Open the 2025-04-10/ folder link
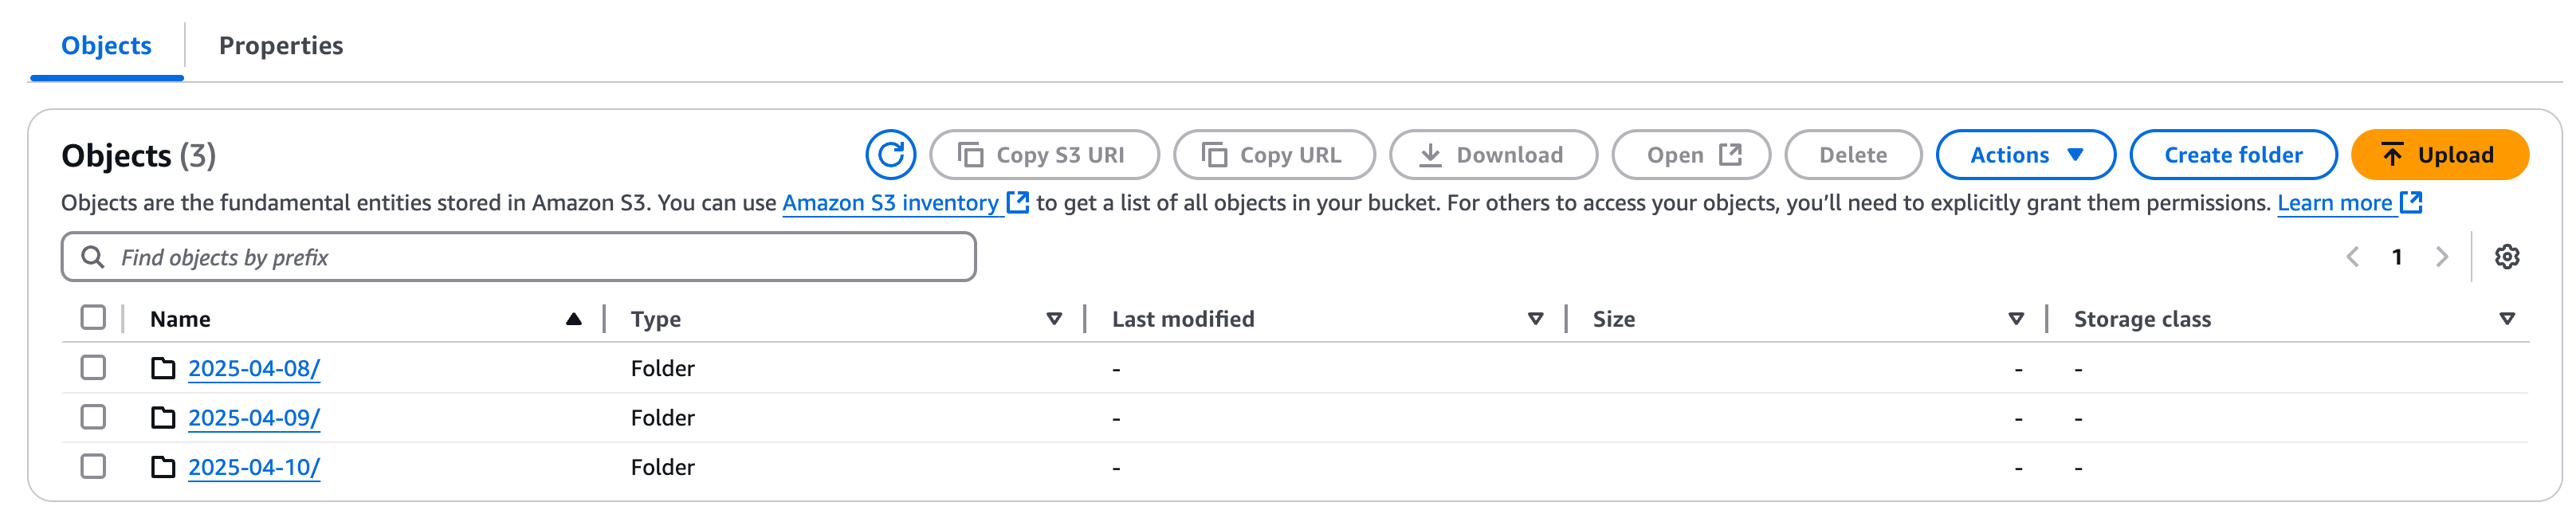Image resolution: width=2576 pixels, height=510 pixels. pos(254,467)
